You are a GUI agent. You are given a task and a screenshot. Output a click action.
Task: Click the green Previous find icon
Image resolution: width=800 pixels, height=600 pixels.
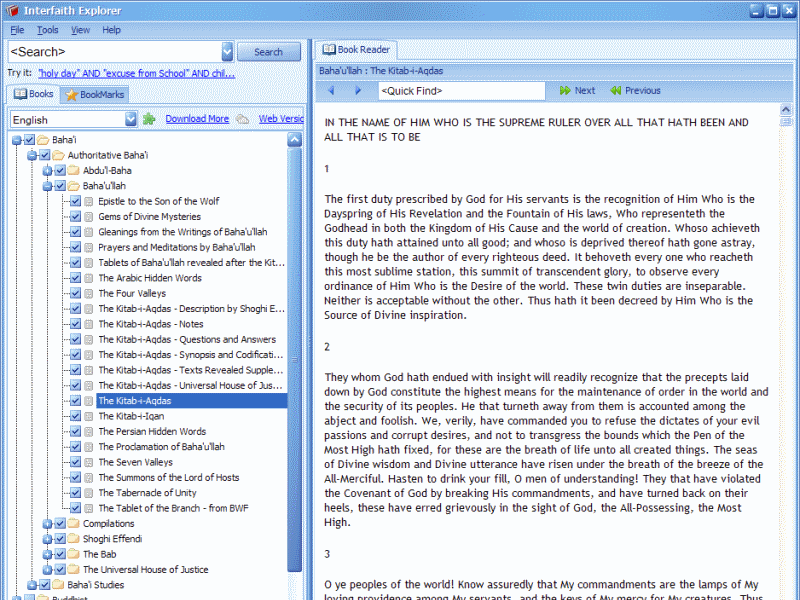[615, 91]
